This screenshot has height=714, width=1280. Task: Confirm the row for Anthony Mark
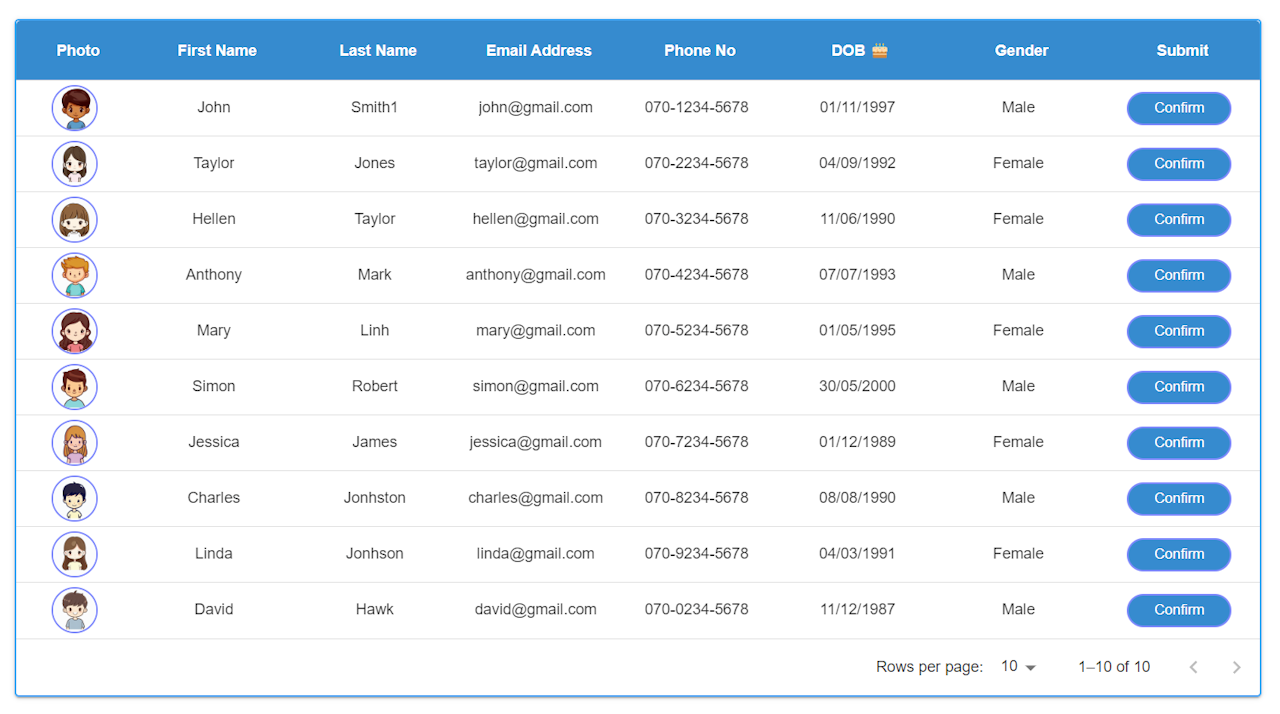(1179, 275)
